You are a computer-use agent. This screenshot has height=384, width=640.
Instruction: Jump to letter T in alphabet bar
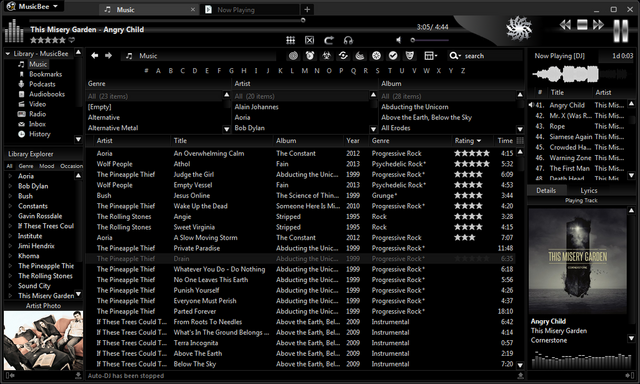pyautogui.click(x=390, y=71)
